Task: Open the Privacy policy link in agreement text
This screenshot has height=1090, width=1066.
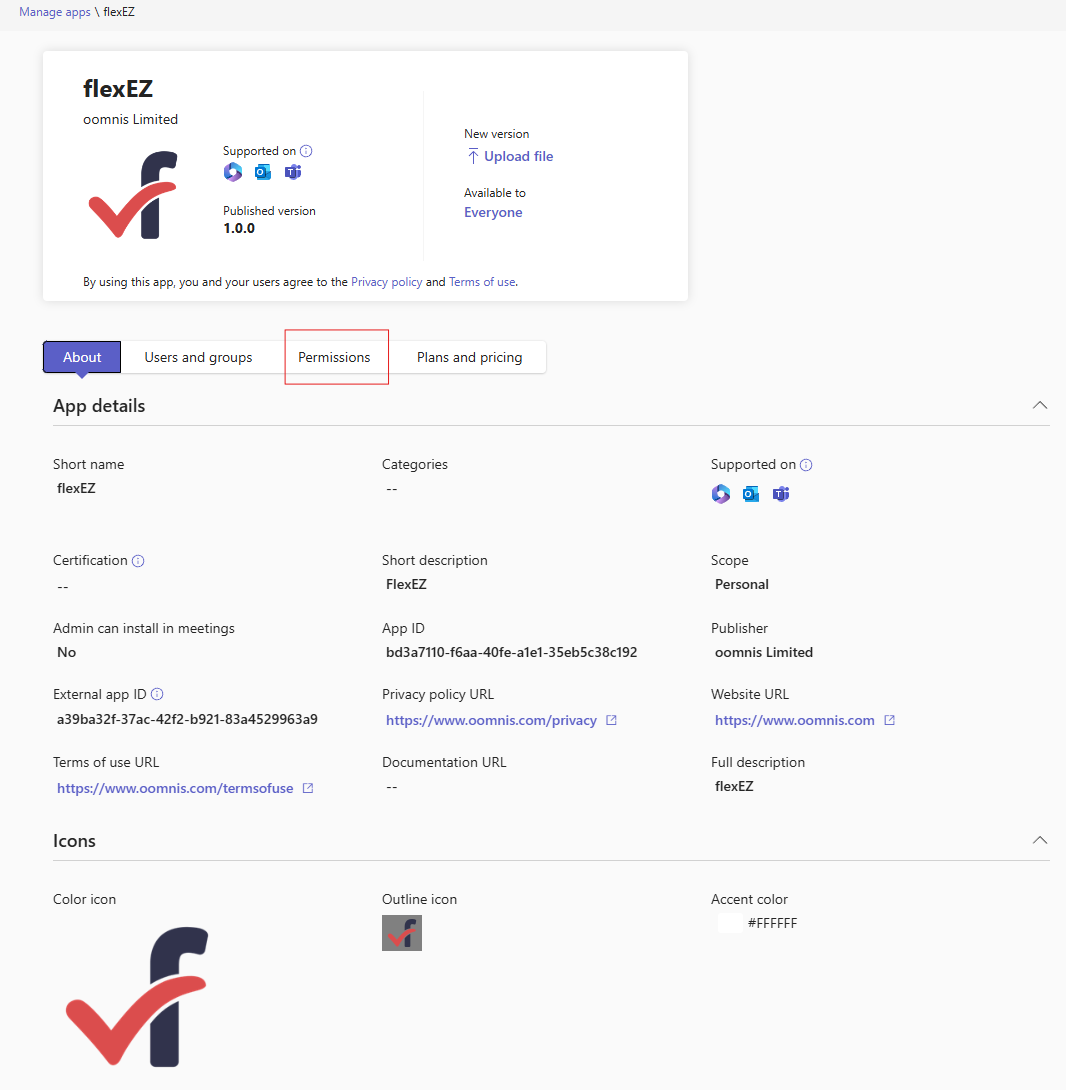Action: [x=387, y=282]
